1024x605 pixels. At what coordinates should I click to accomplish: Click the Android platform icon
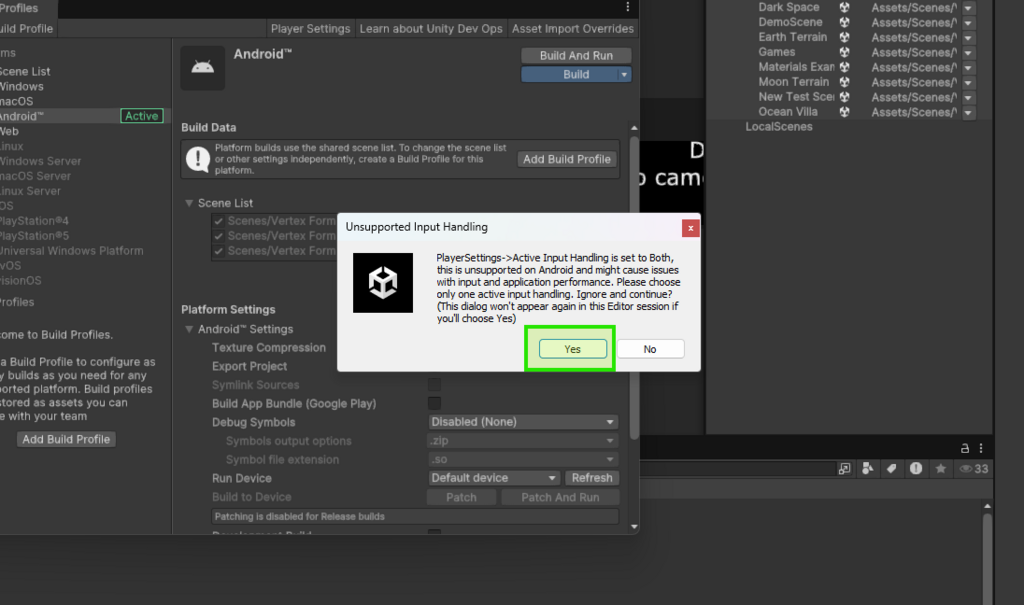point(202,67)
